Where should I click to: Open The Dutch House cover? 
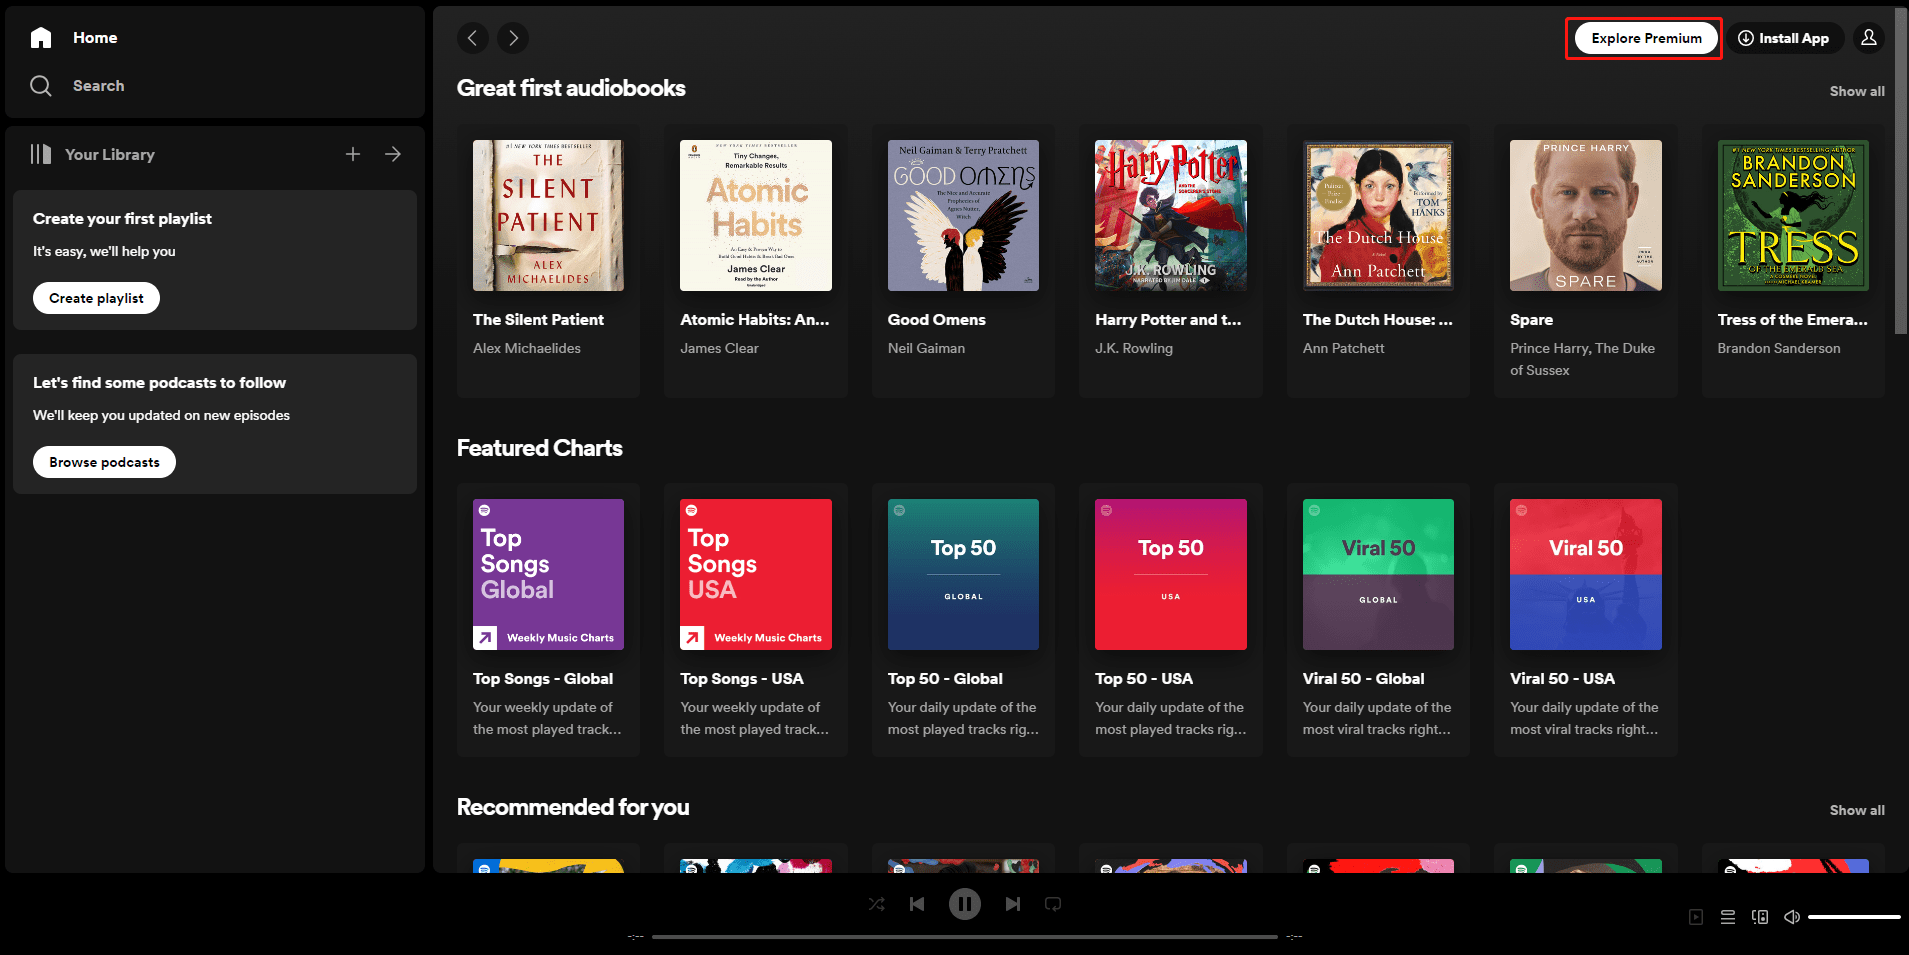pyautogui.click(x=1378, y=215)
